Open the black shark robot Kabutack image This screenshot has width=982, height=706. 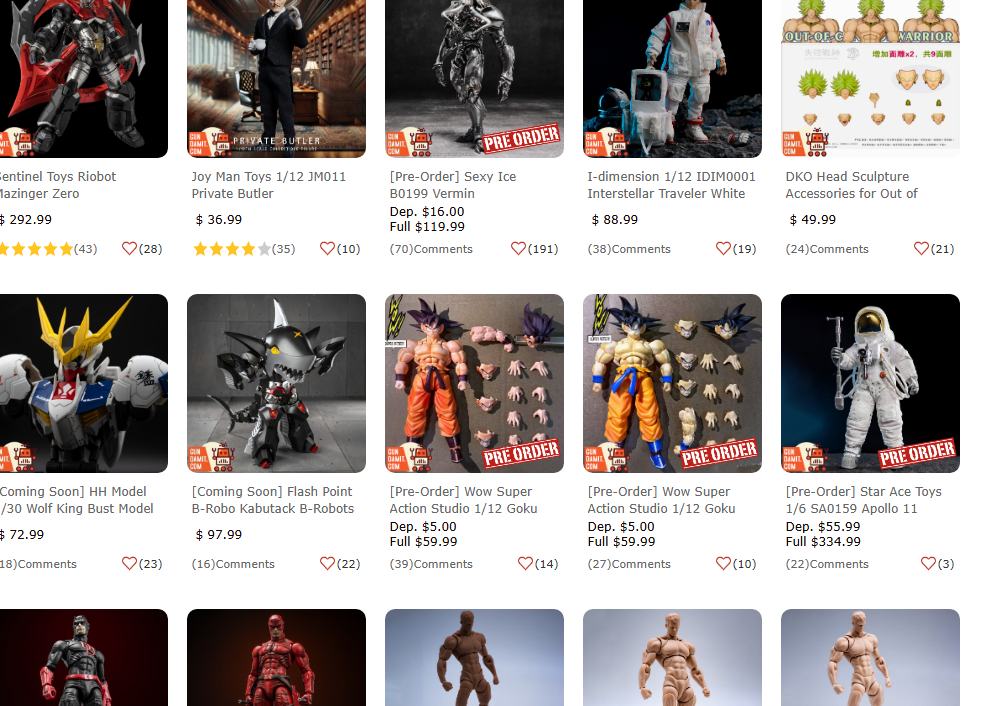(x=276, y=383)
